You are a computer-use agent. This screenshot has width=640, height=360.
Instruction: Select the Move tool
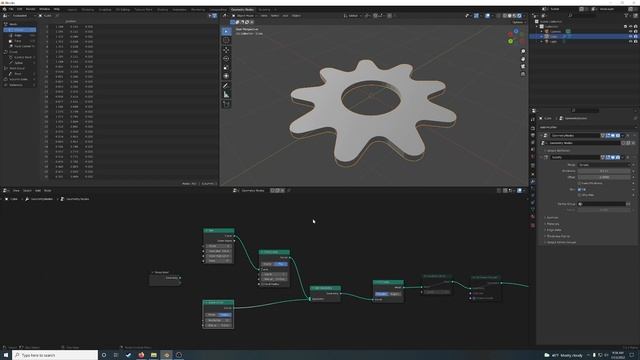(226, 50)
